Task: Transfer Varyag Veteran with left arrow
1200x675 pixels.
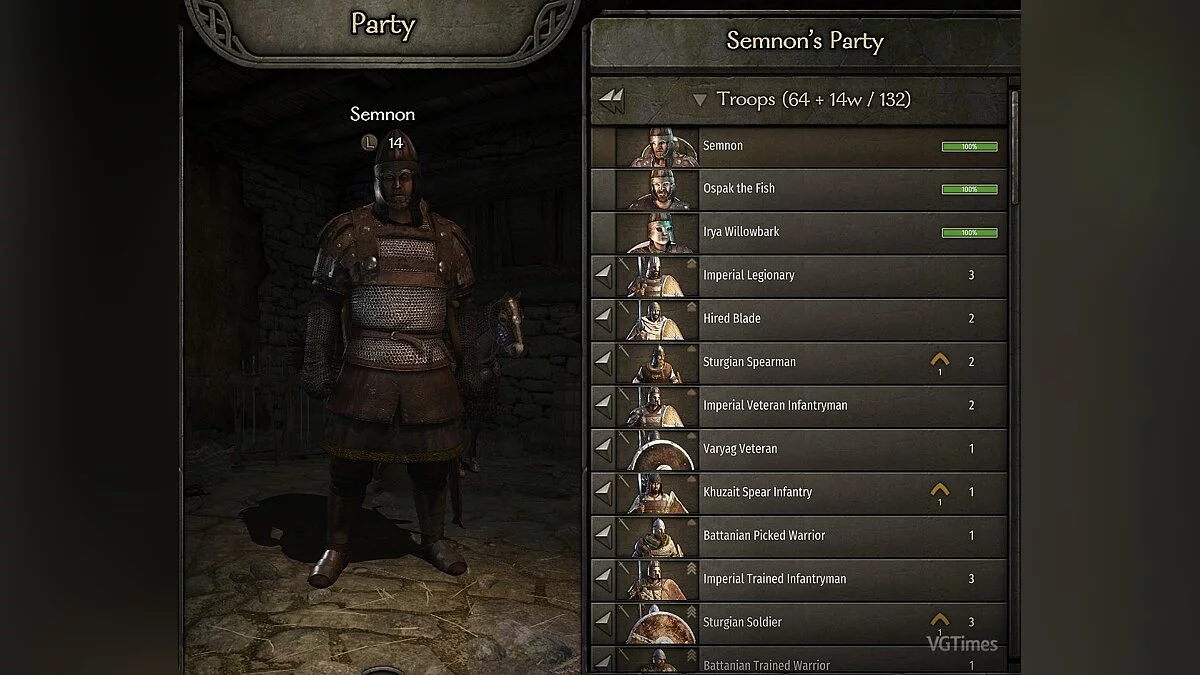Action: pos(603,448)
